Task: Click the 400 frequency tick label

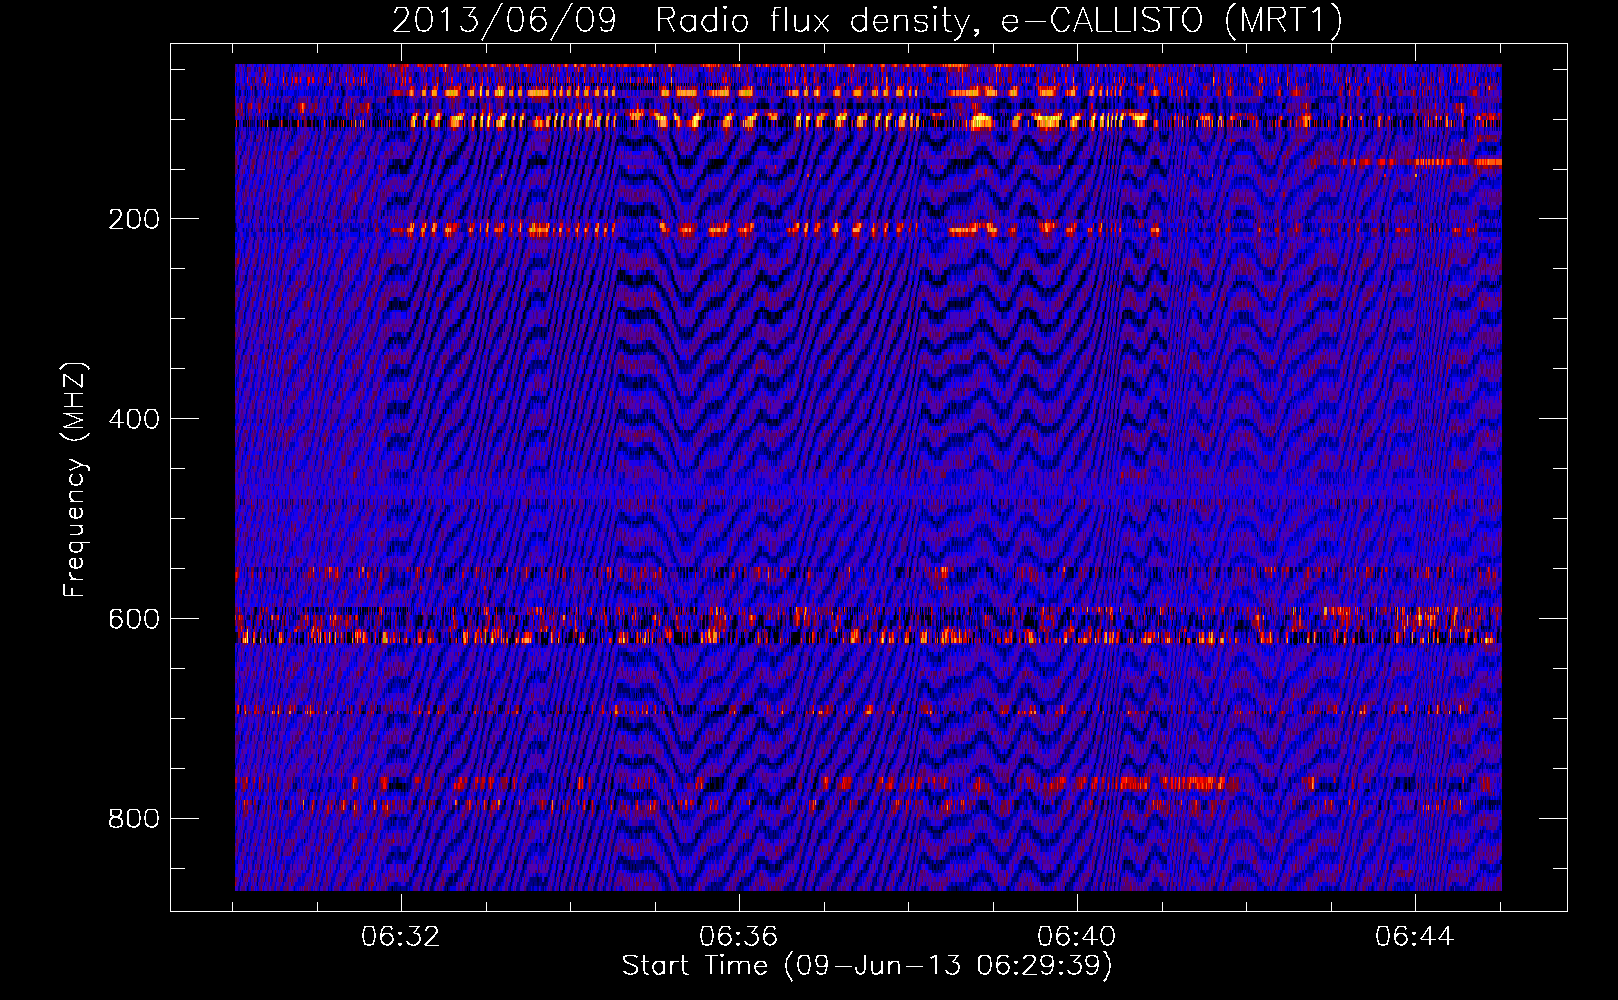Action: click(x=133, y=419)
